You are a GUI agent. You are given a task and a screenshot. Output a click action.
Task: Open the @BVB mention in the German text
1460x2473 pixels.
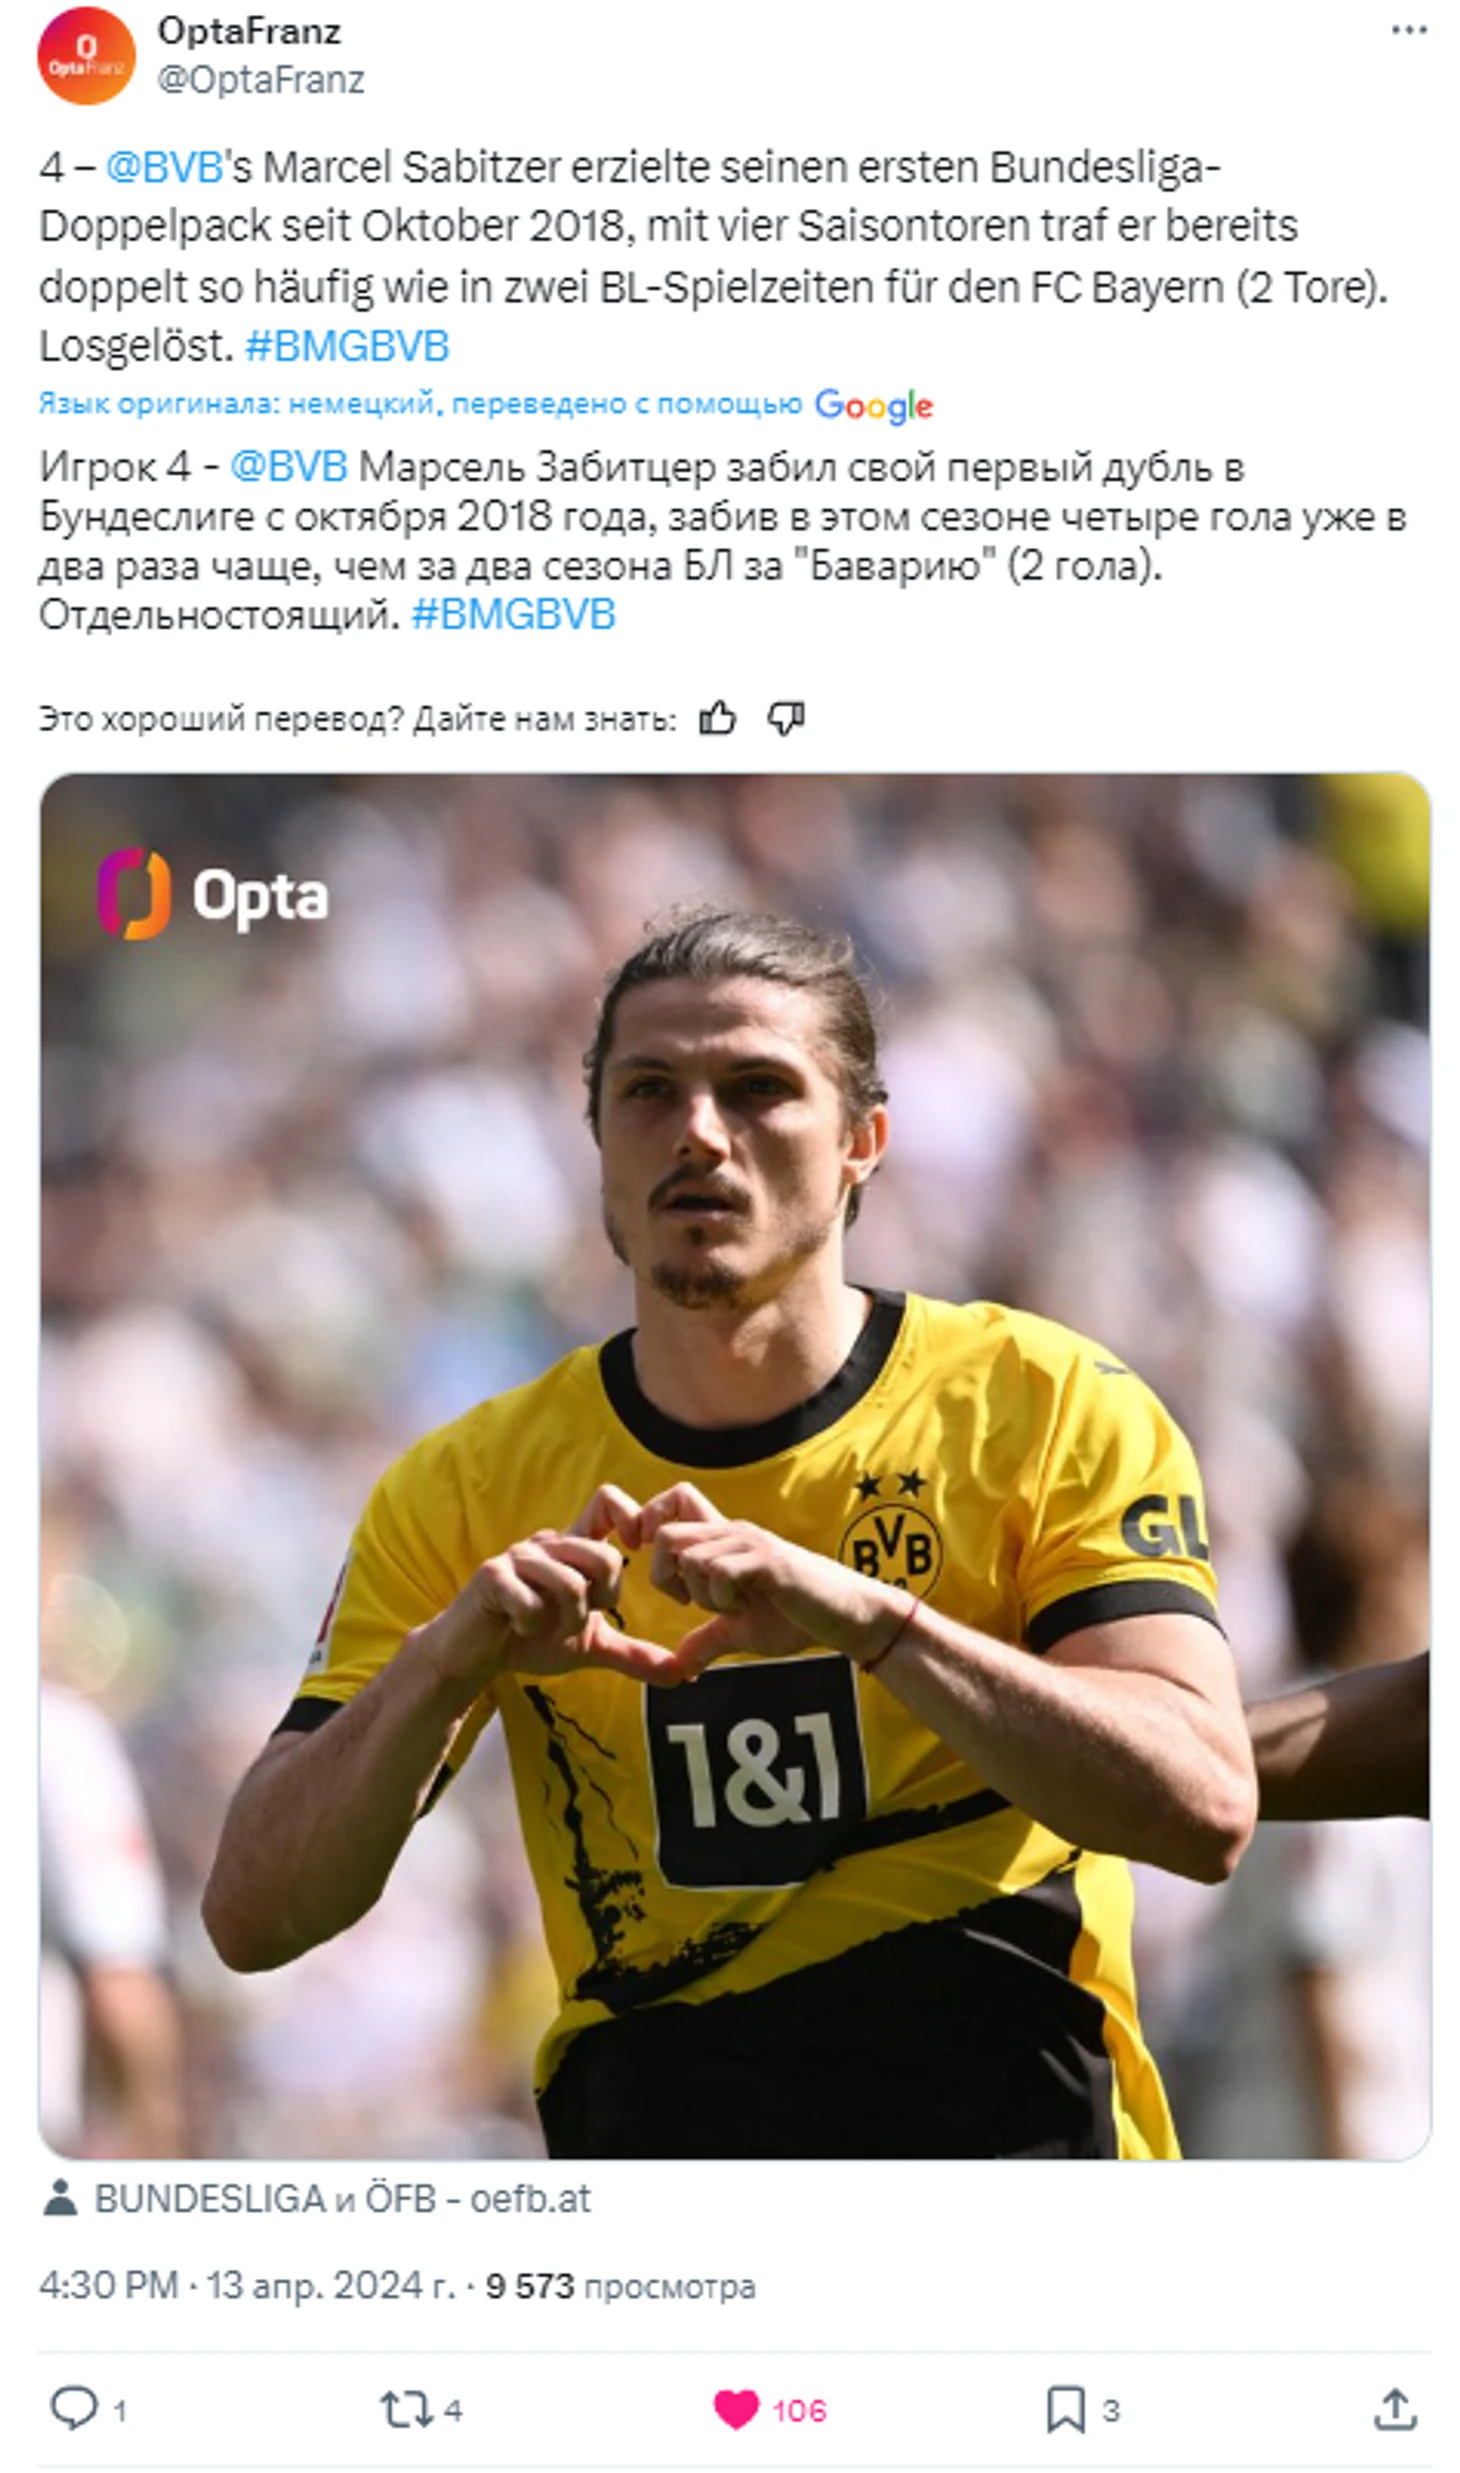[164, 167]
